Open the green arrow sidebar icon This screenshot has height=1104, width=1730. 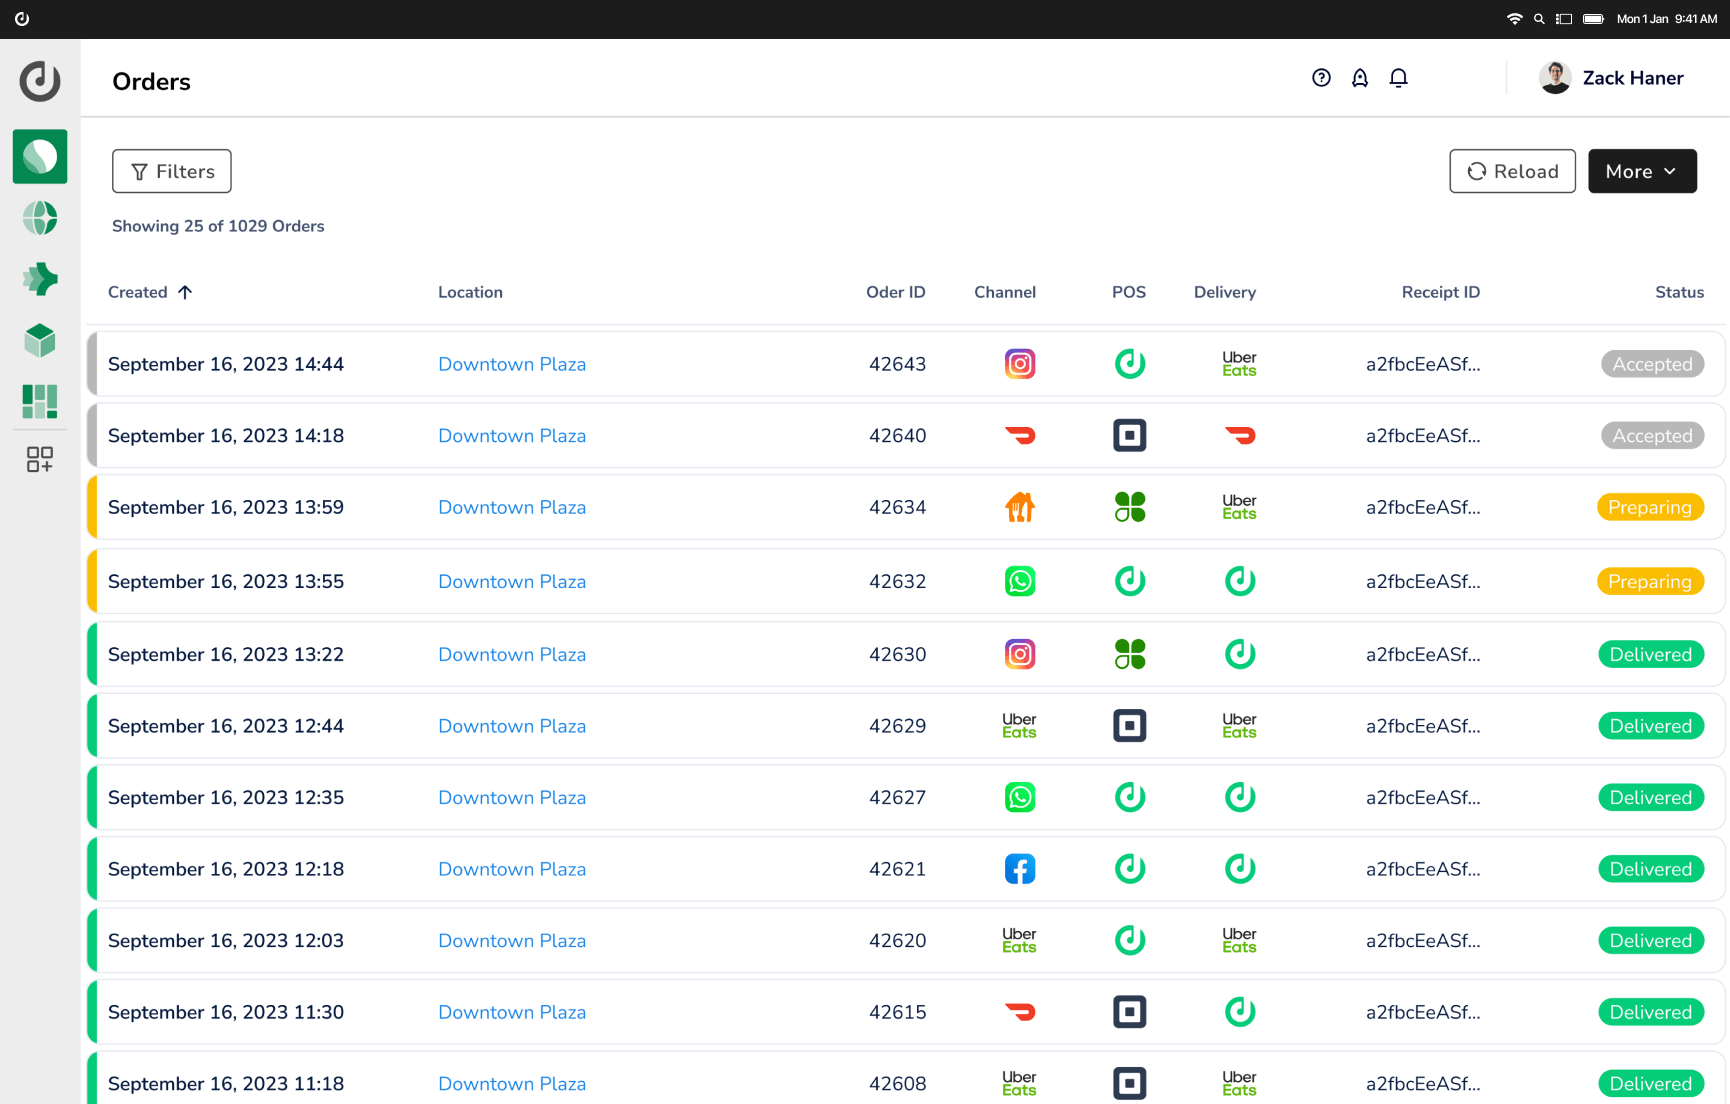point(40,279)
